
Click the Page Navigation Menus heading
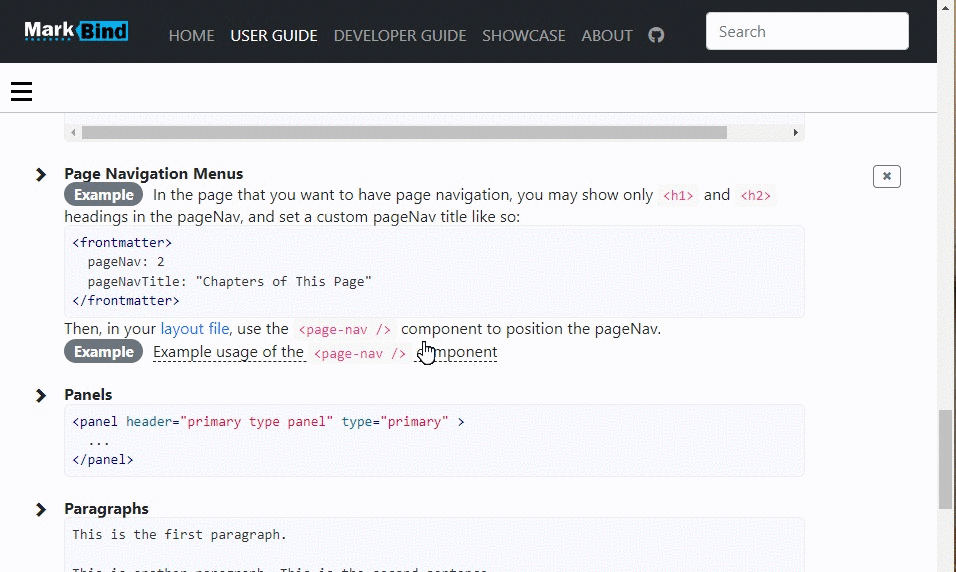tap(154, 174)
